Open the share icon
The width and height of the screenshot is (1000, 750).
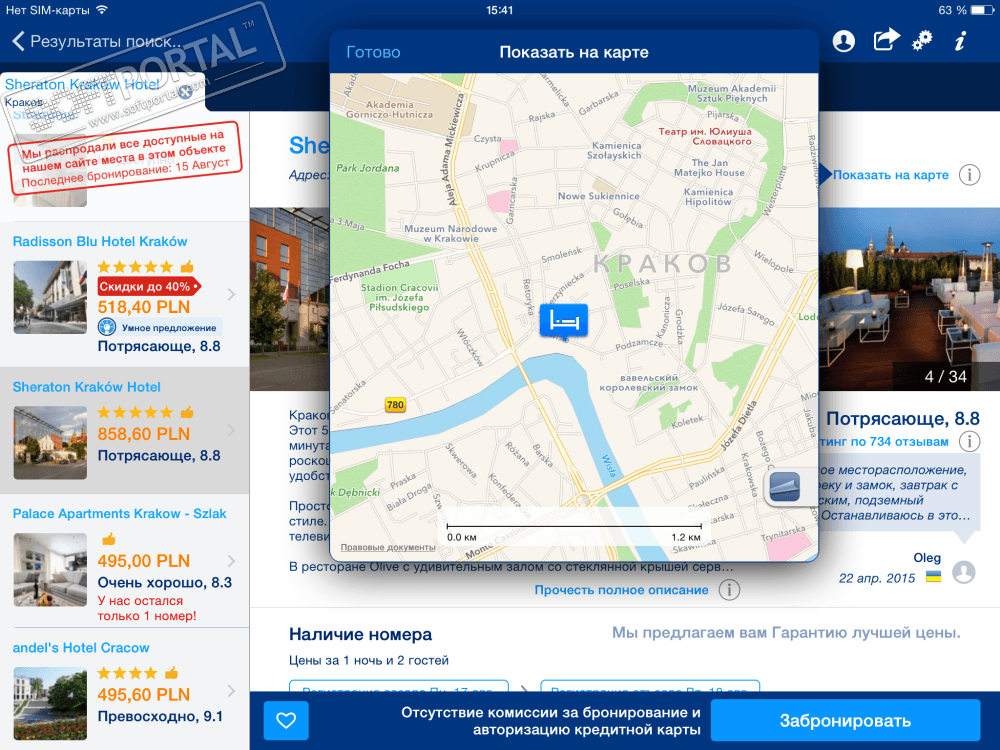coord(886,40)
